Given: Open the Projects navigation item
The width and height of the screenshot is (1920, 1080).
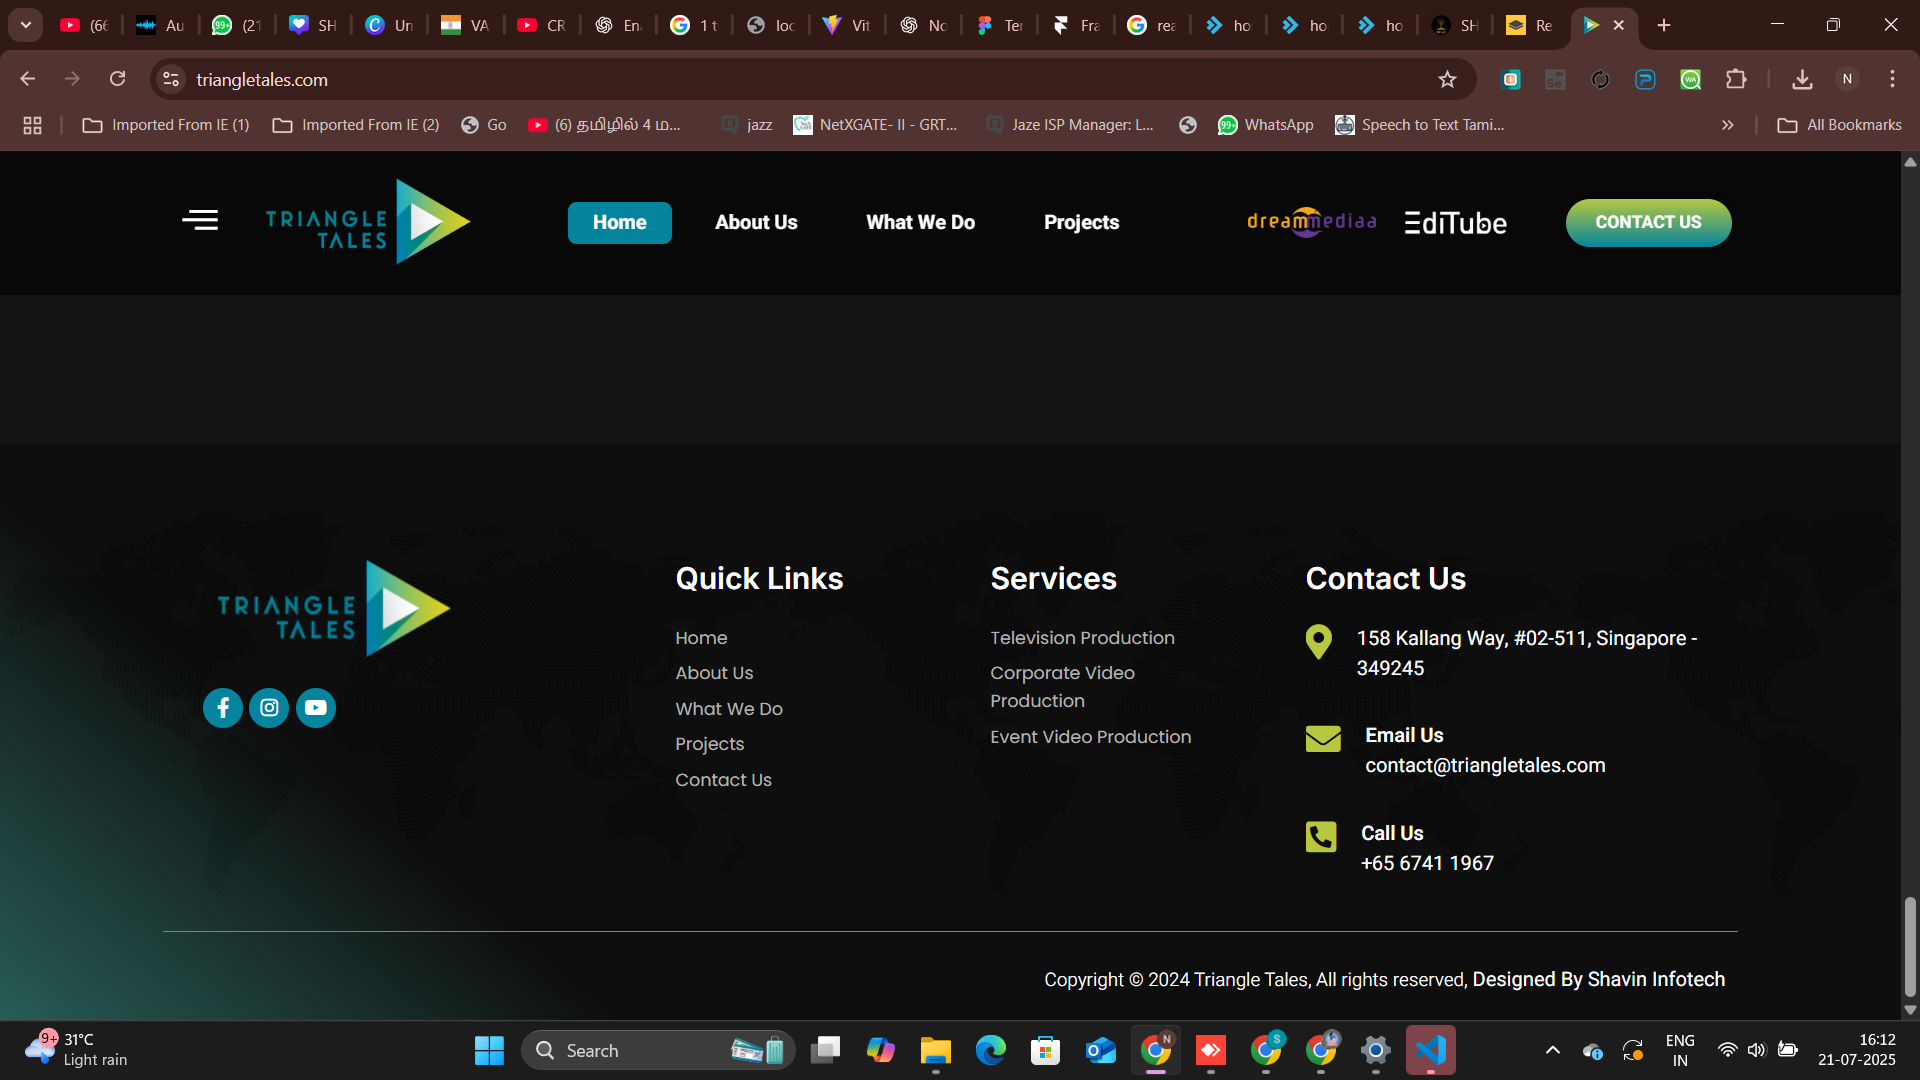Looking at the screenshot, I should pos(1081,223).
